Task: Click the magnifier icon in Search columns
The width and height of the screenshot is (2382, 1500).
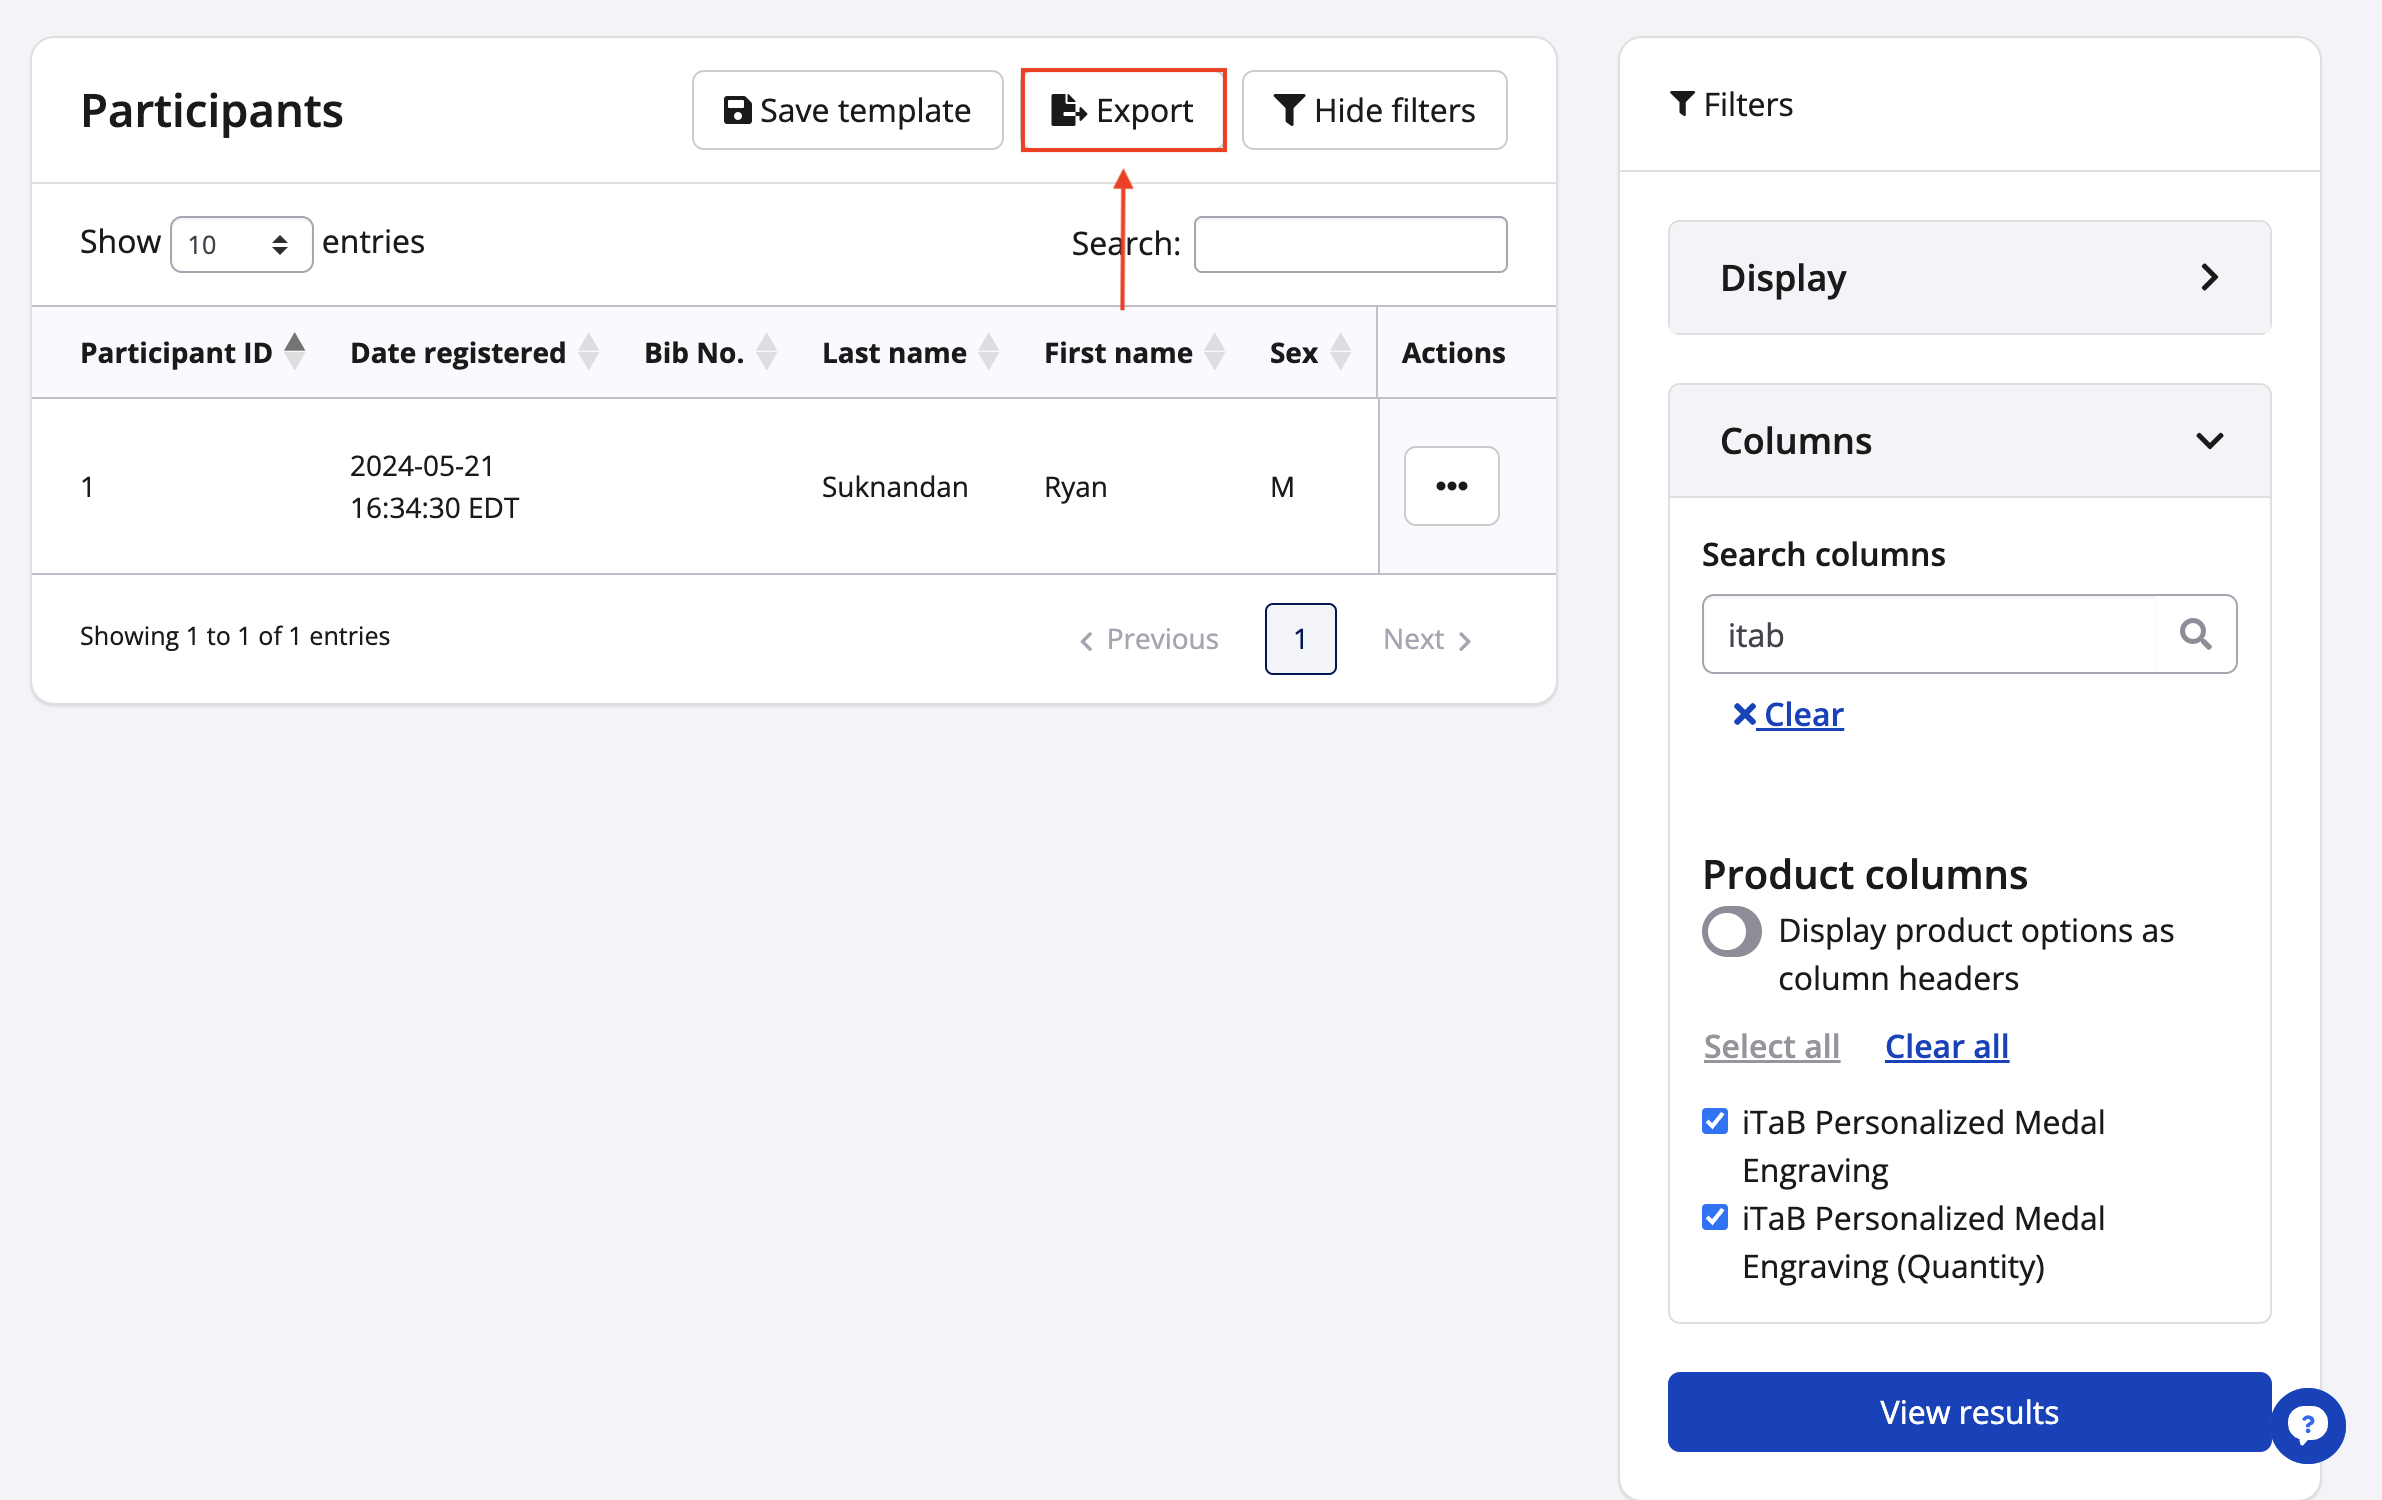Action: (2195, 634)
